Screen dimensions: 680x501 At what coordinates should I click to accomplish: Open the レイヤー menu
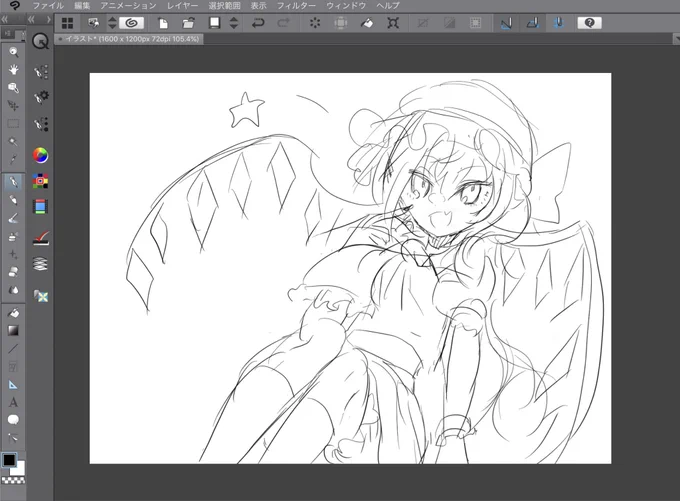pyautogui.click(x=182, y=6)
